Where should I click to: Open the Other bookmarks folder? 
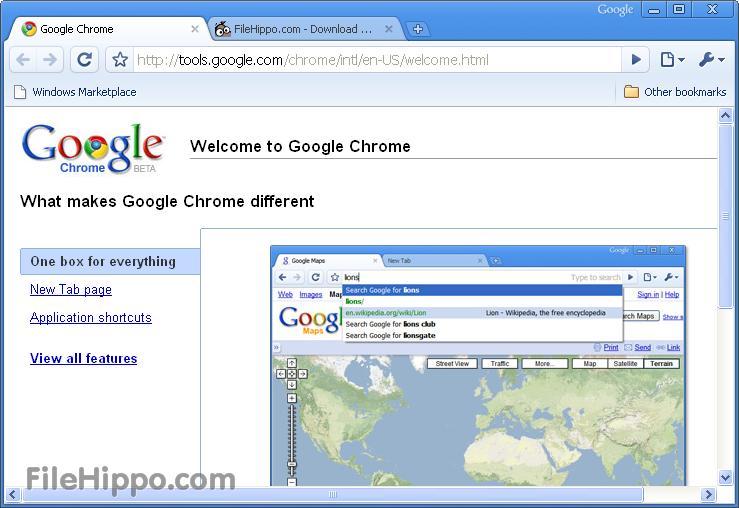(675, 92)
